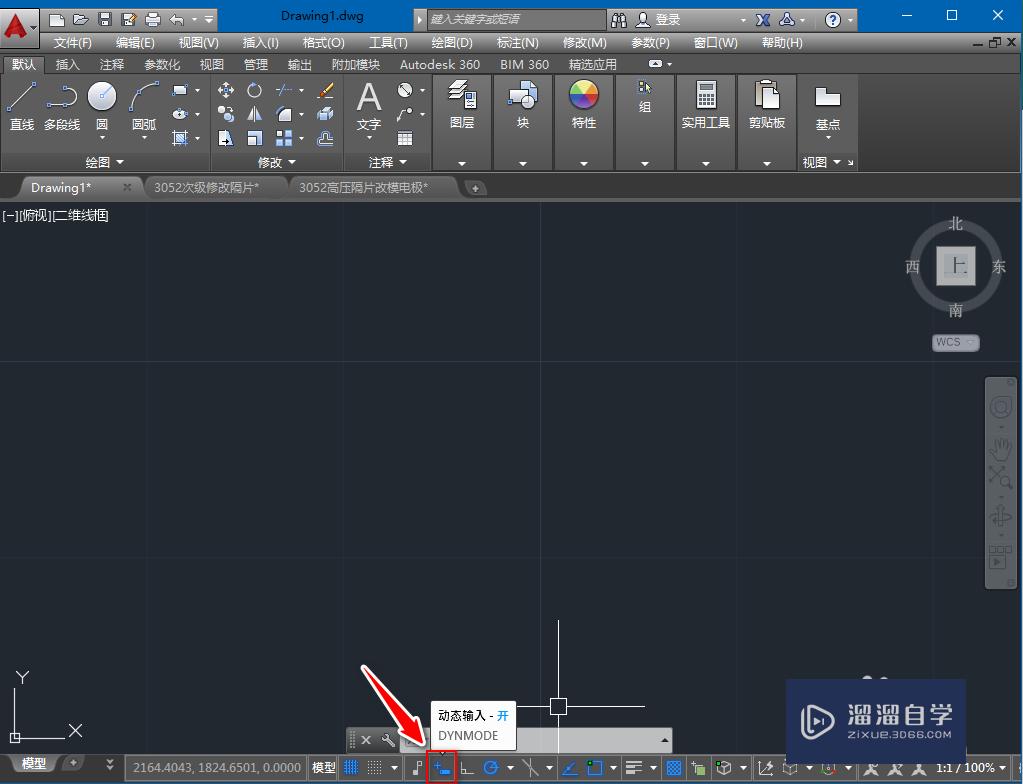Toggle ortho mode in the status bar
The image size is (1023, 784).
coord(467,767)
